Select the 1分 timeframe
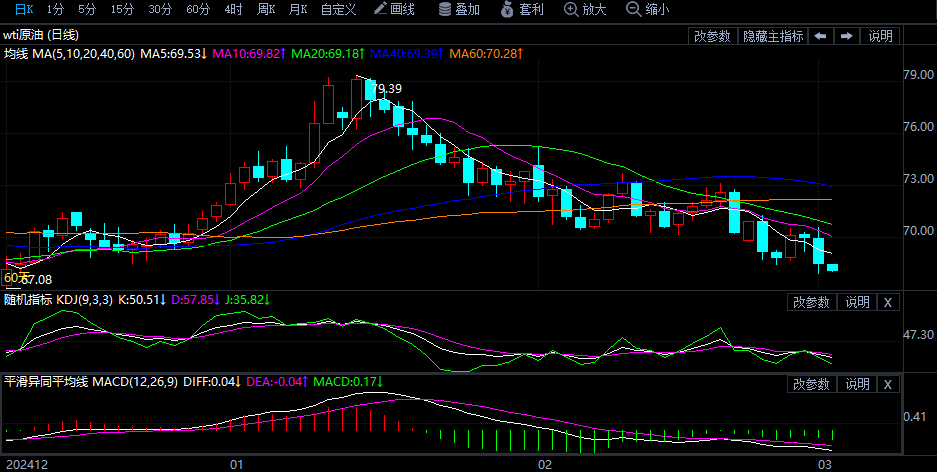937x472 pixels. [55, 9]
